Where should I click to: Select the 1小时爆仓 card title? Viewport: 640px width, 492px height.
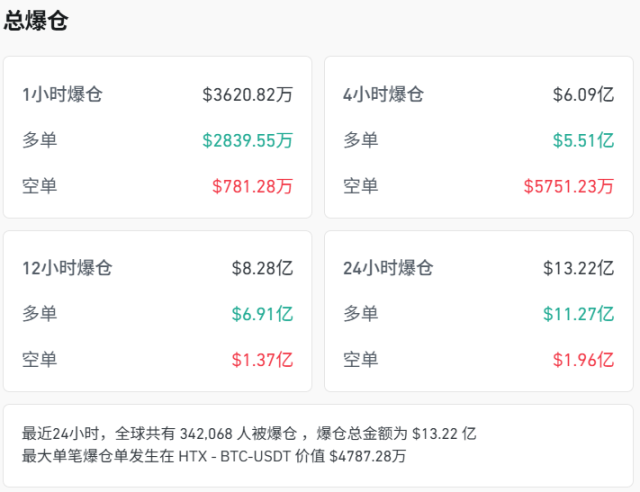(x=62, y=95)
